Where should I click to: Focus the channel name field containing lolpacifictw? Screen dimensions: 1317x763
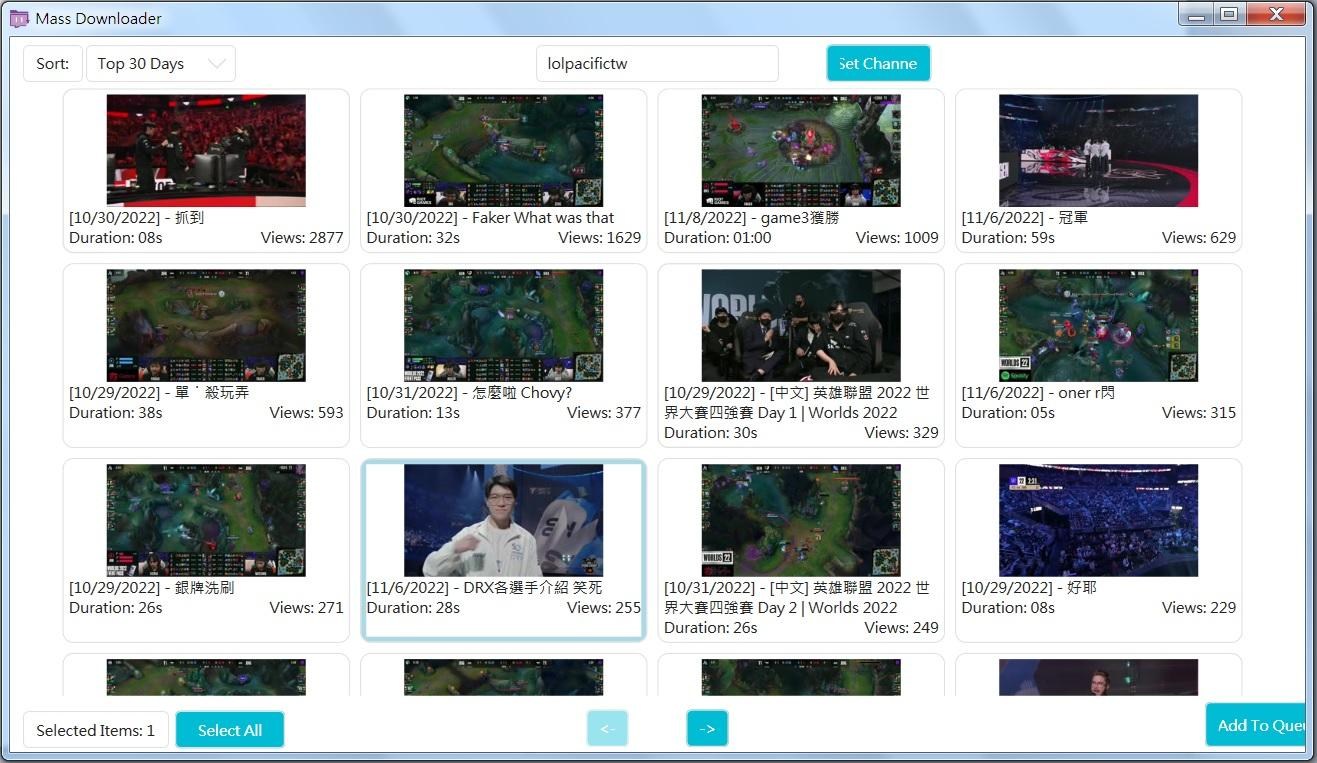pyautogui.click(x=657, y=63)
